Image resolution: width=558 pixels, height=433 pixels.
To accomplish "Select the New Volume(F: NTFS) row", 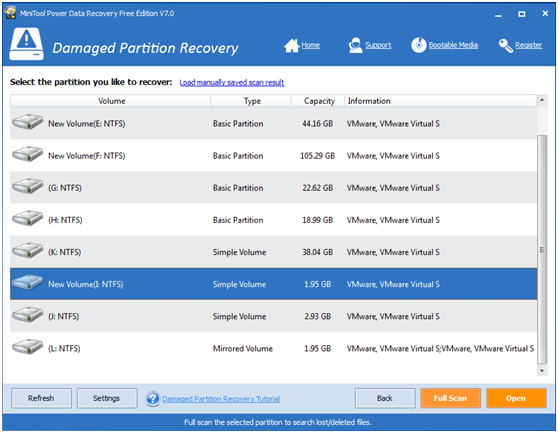I will click(273, 155).
